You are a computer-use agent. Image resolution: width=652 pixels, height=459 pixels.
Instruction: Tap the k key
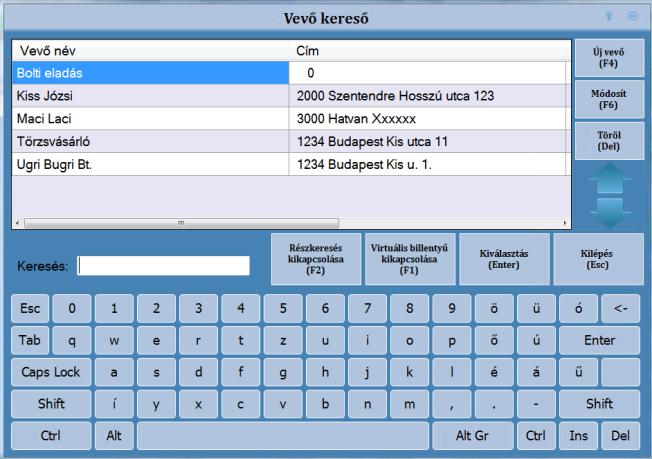click(410, 372)
